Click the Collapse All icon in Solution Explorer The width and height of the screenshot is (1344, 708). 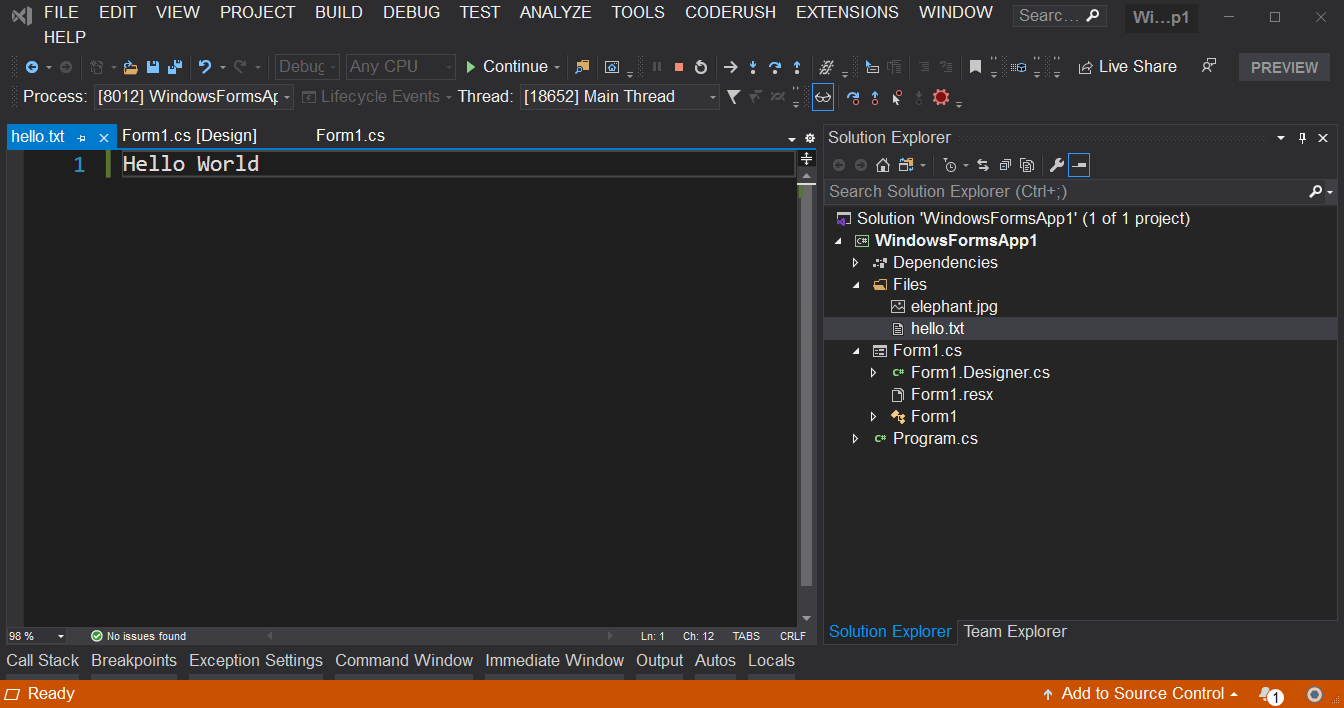(x=1005, y=165)
